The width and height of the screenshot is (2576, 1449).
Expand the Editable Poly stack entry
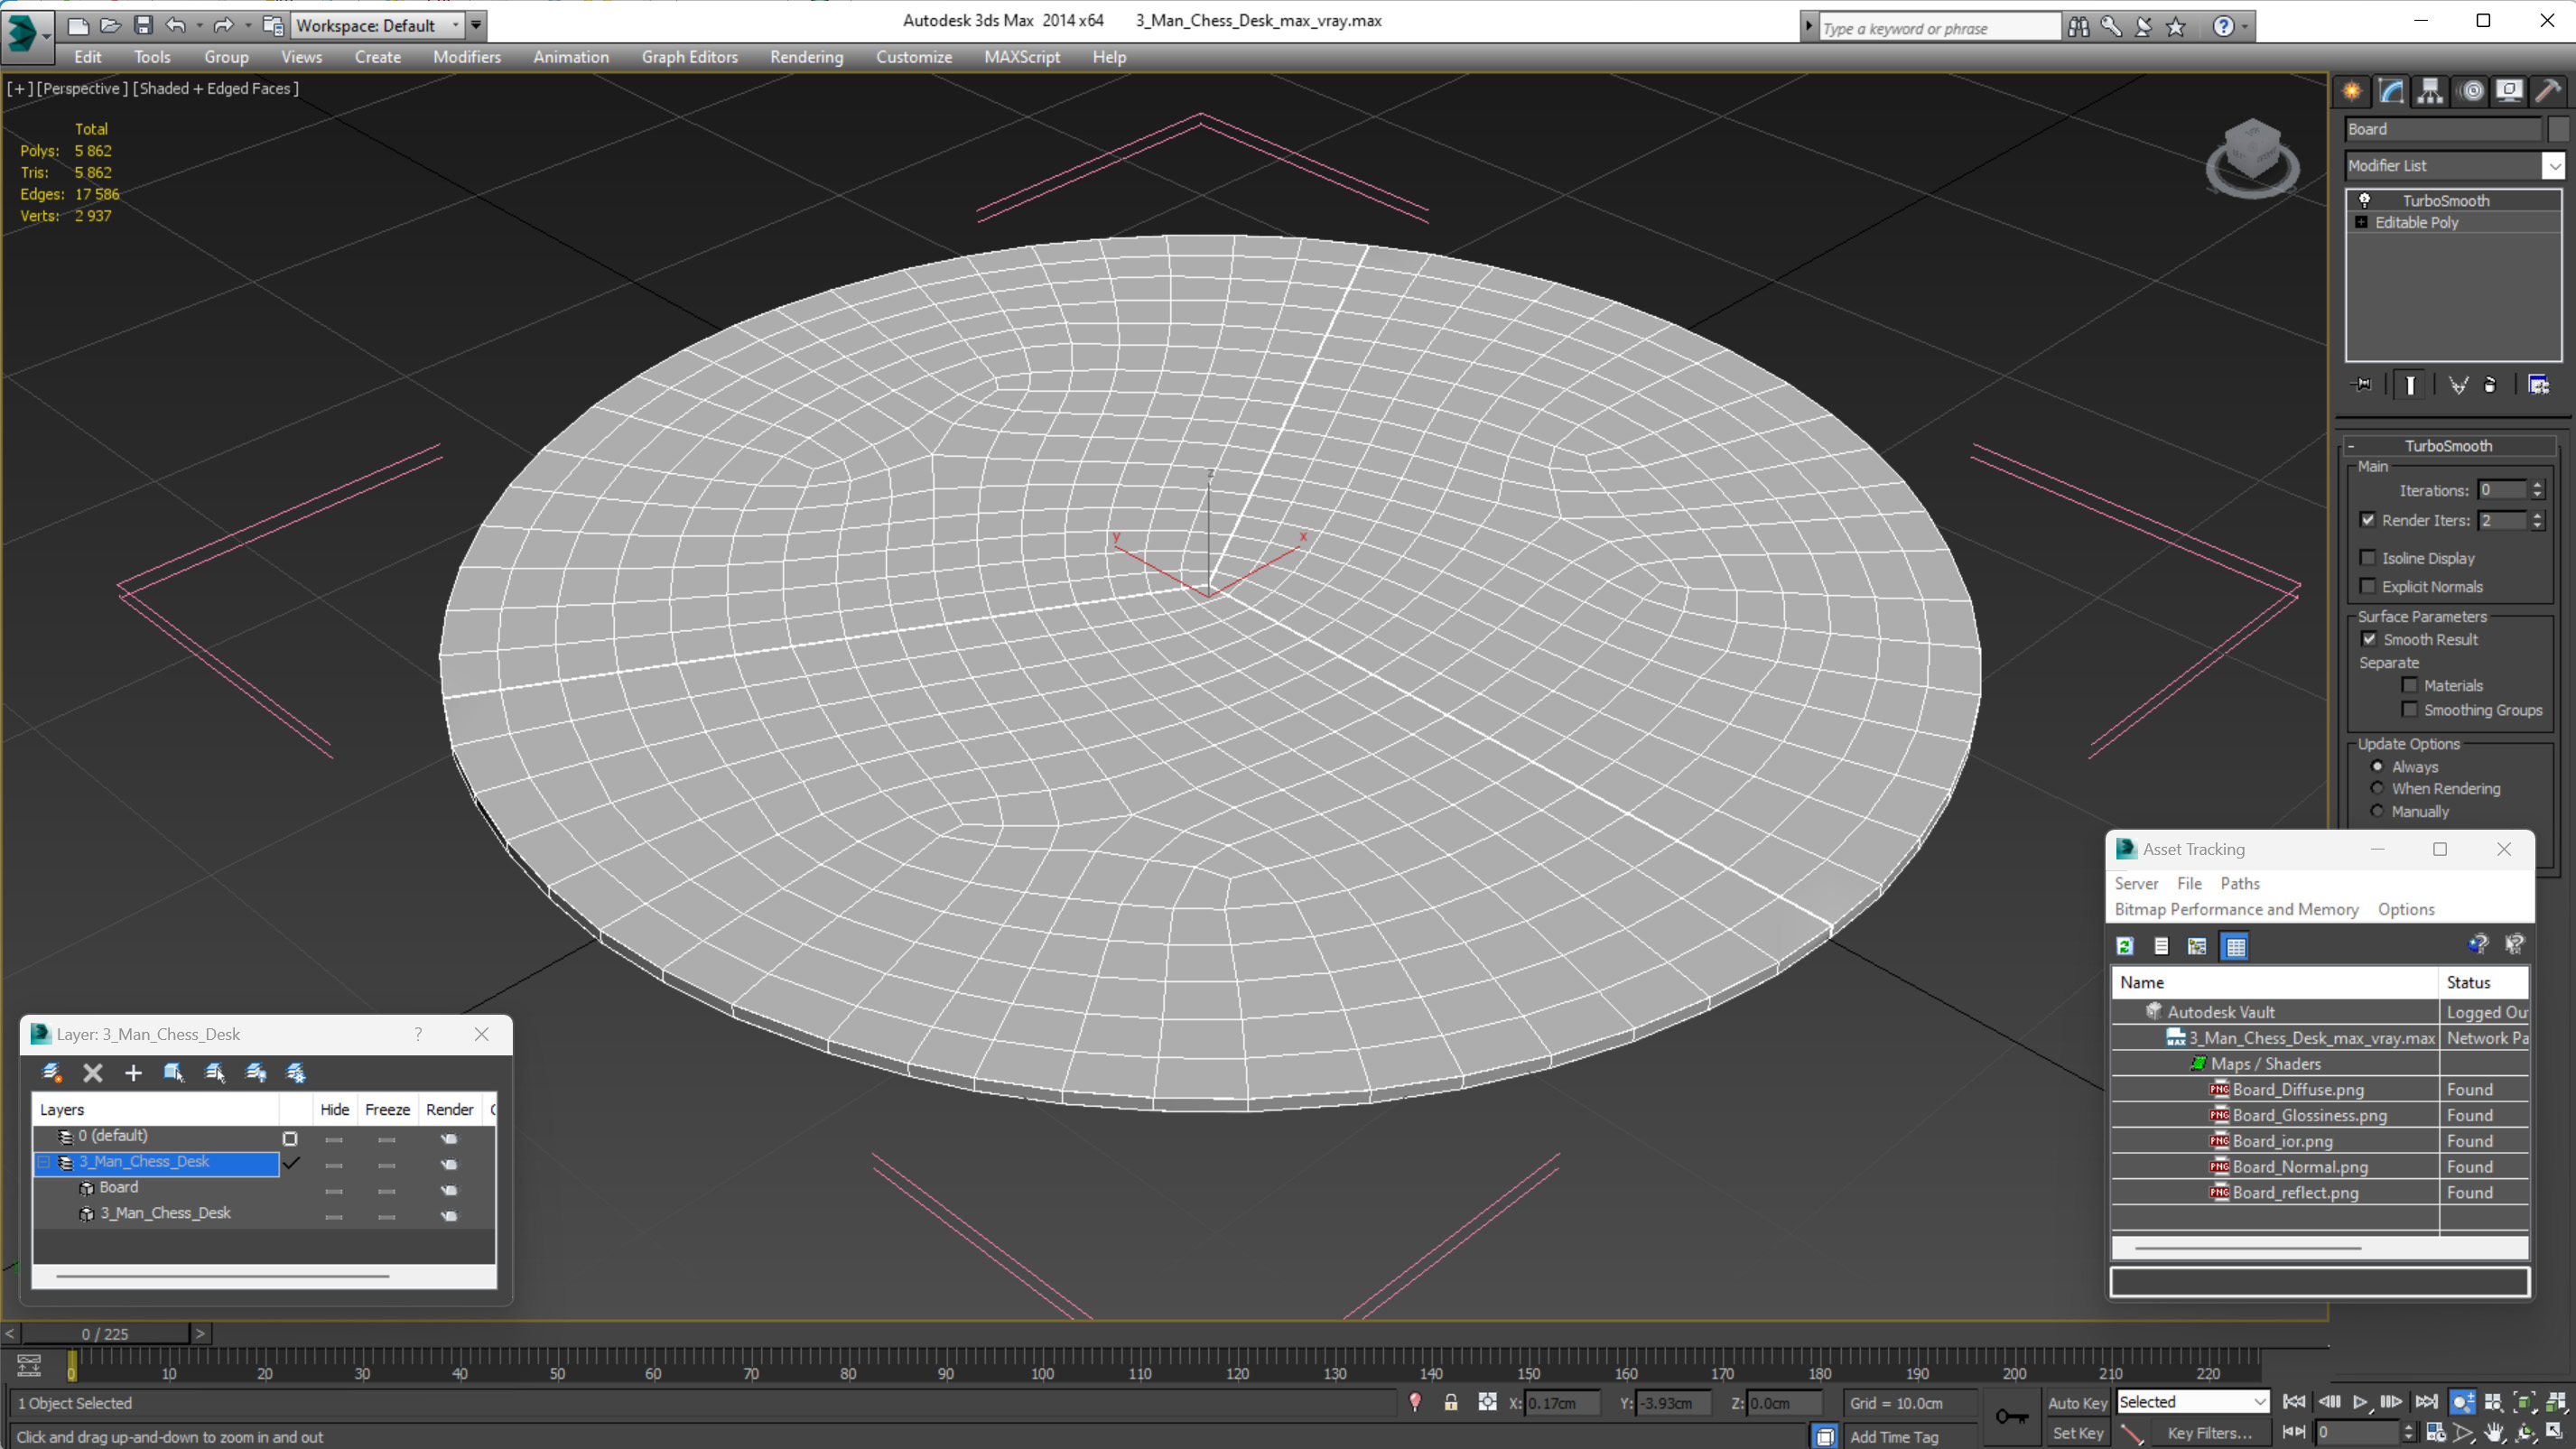pos(2361,222)
